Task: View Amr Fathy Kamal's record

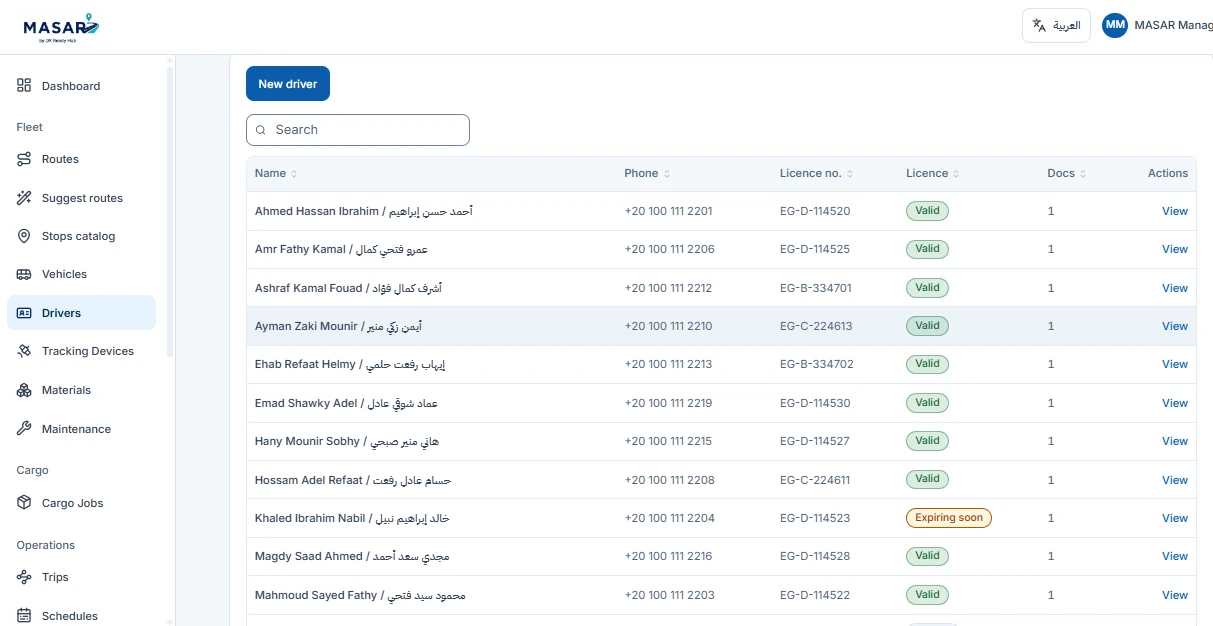Action: tap(1175, 249)
